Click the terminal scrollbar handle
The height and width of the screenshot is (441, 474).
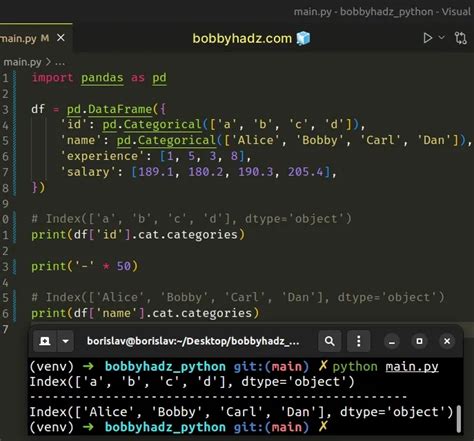[459, 419]
